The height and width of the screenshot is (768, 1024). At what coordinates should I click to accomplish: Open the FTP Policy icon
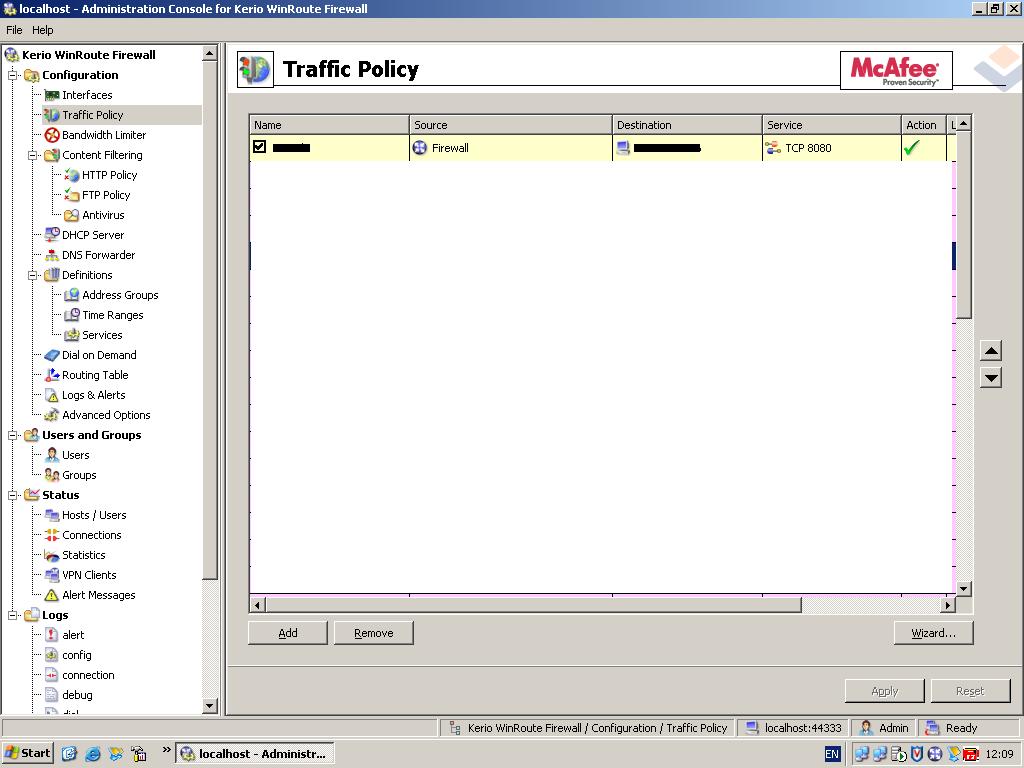coord(72,195)
